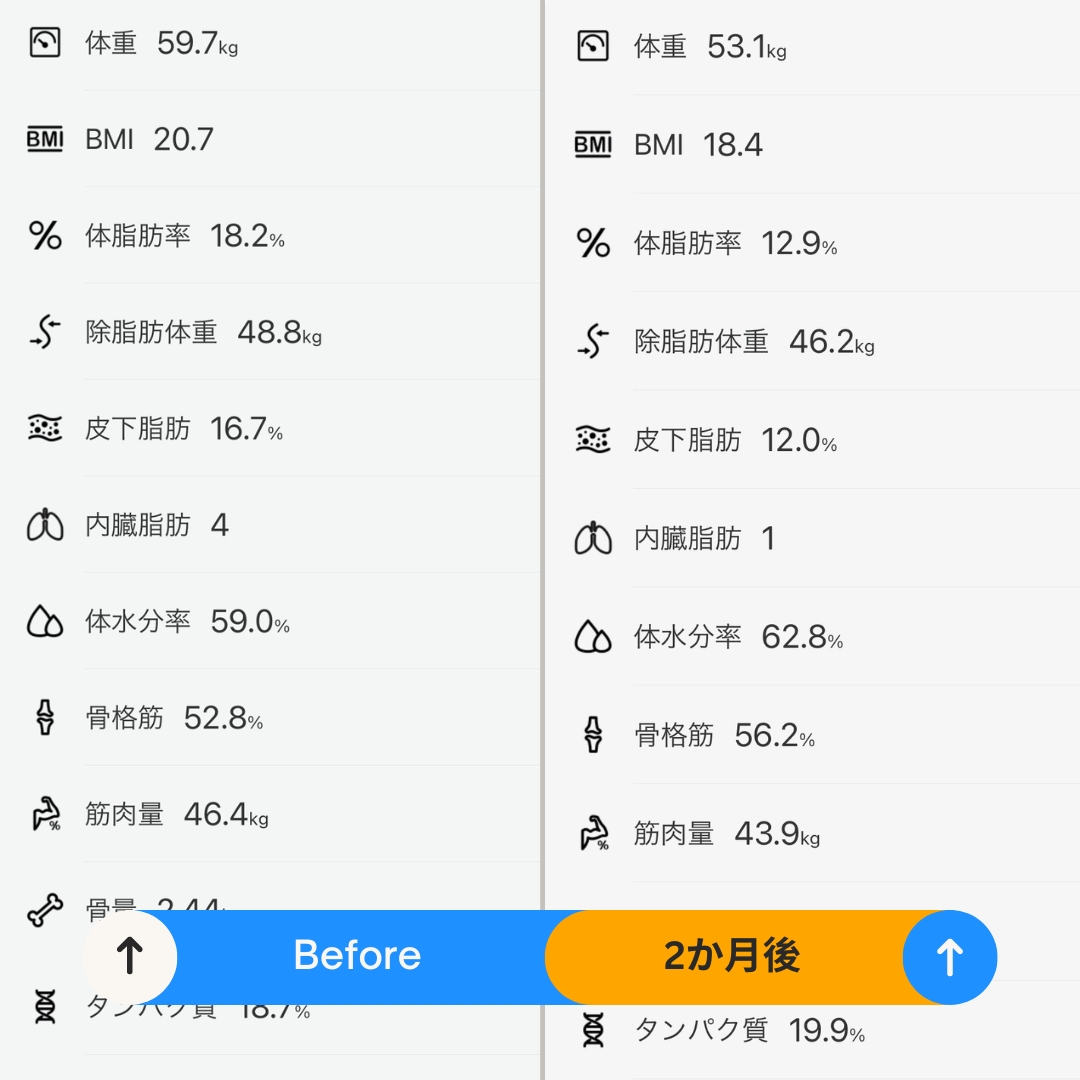Image resolution: width=1080 pixels, height=1080 pixels.
Task: Tap the weight scale icon in Before panel
Action: click(45, 43)
